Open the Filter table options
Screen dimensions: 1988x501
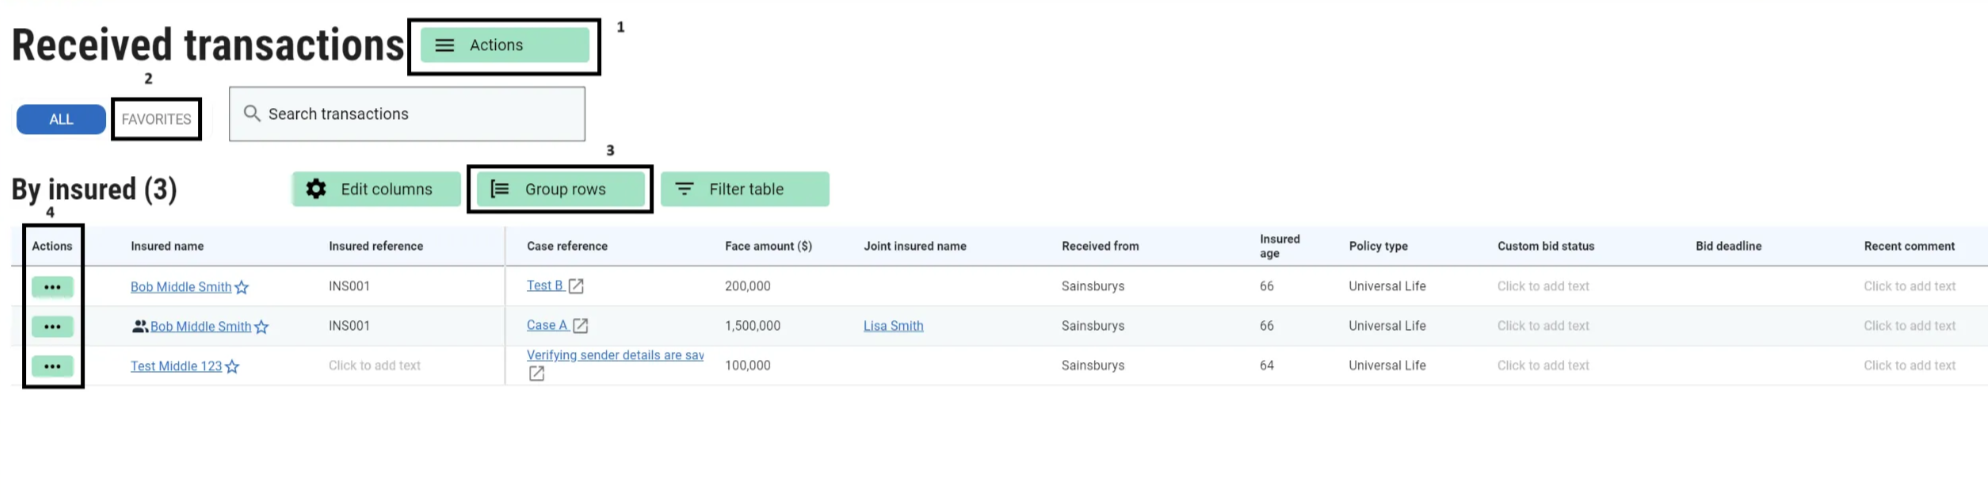745,189
